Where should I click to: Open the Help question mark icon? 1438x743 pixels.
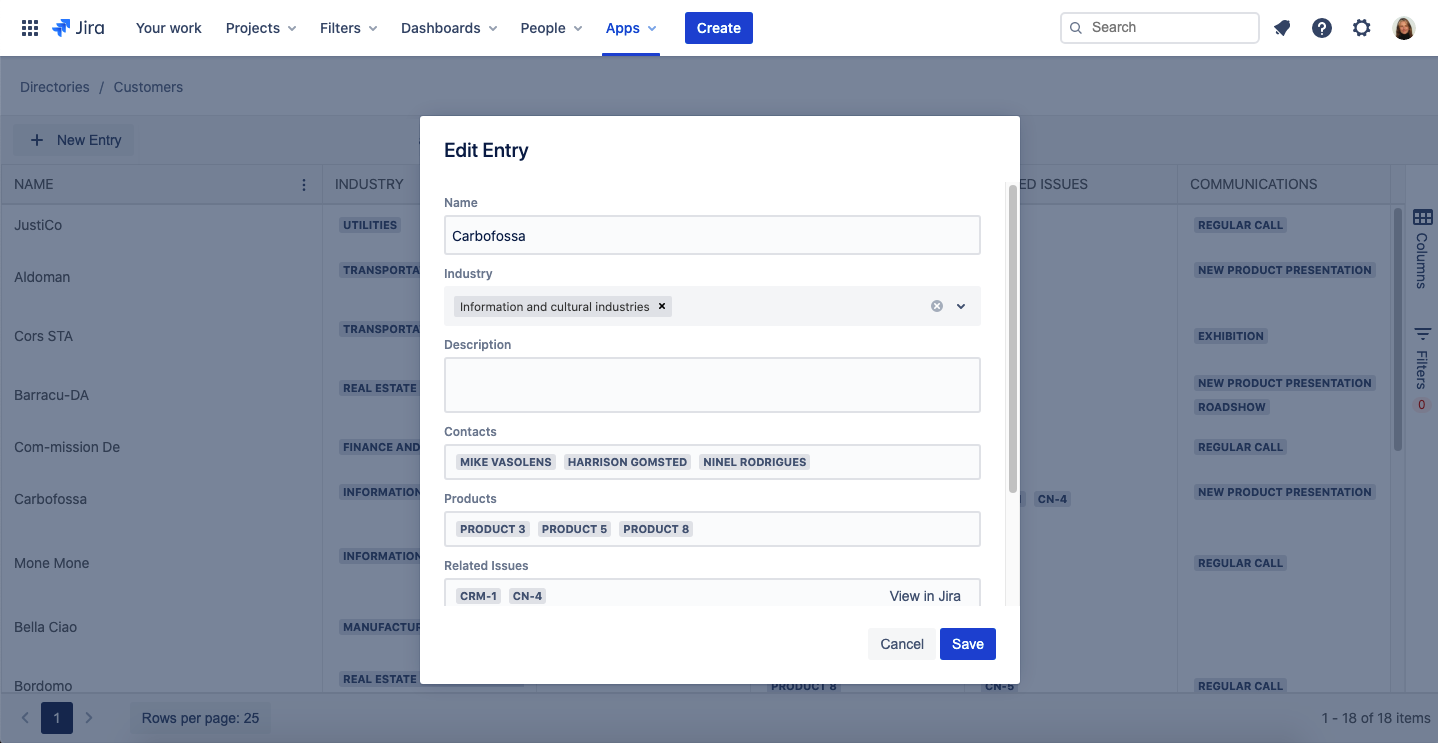(x=1322, y=28)
